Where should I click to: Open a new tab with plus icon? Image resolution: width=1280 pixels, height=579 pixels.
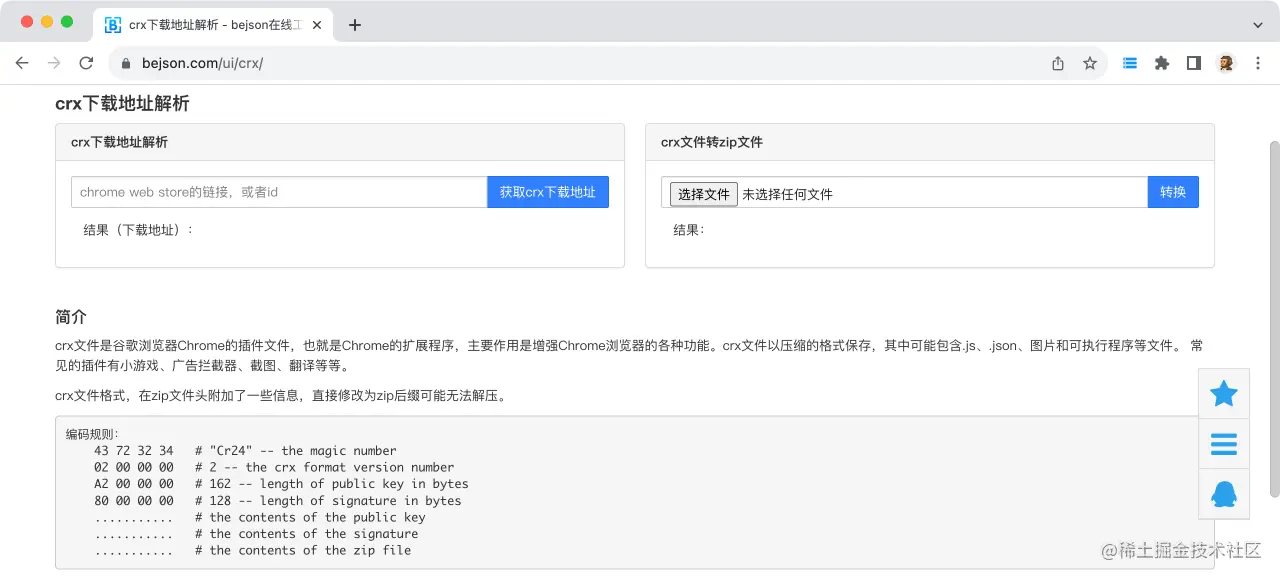pyautogui.click(x=354, y=25)
